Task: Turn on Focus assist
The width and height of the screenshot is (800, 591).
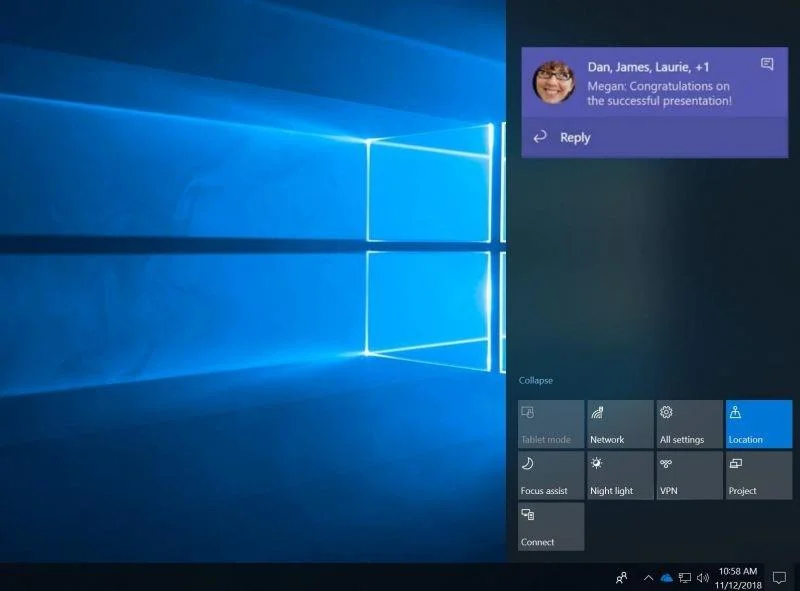Action: (x=548, y=474)
